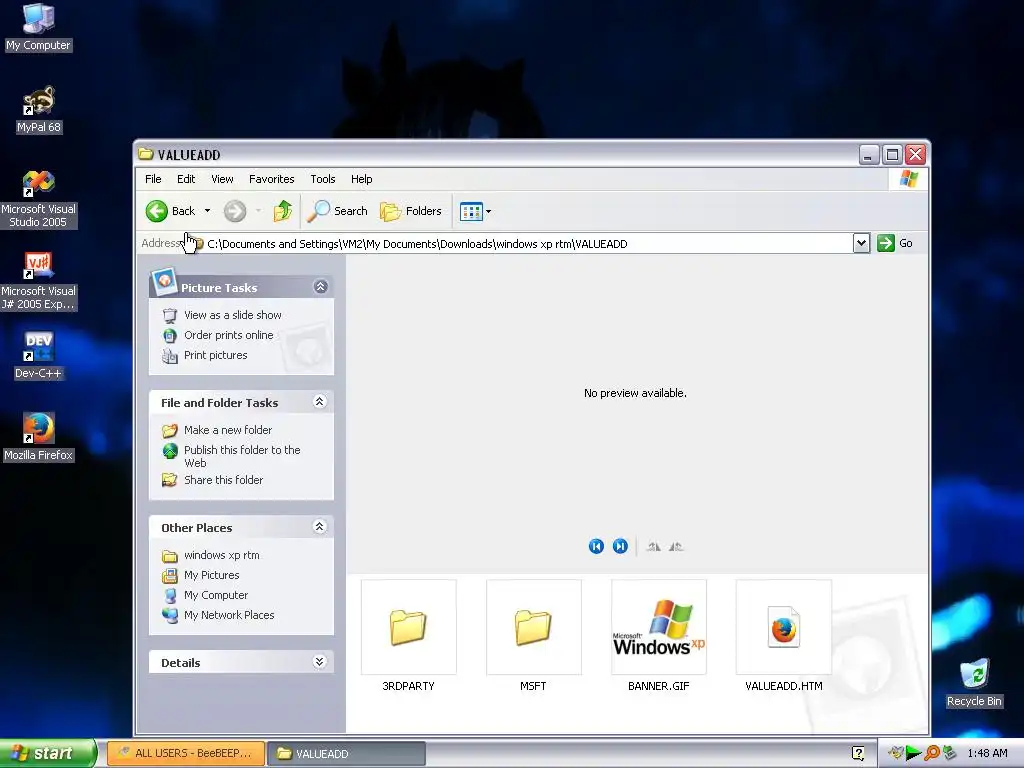Viewport: 1024px width, 768px height.
Task: Open the Edit menu
Action: 186,179
